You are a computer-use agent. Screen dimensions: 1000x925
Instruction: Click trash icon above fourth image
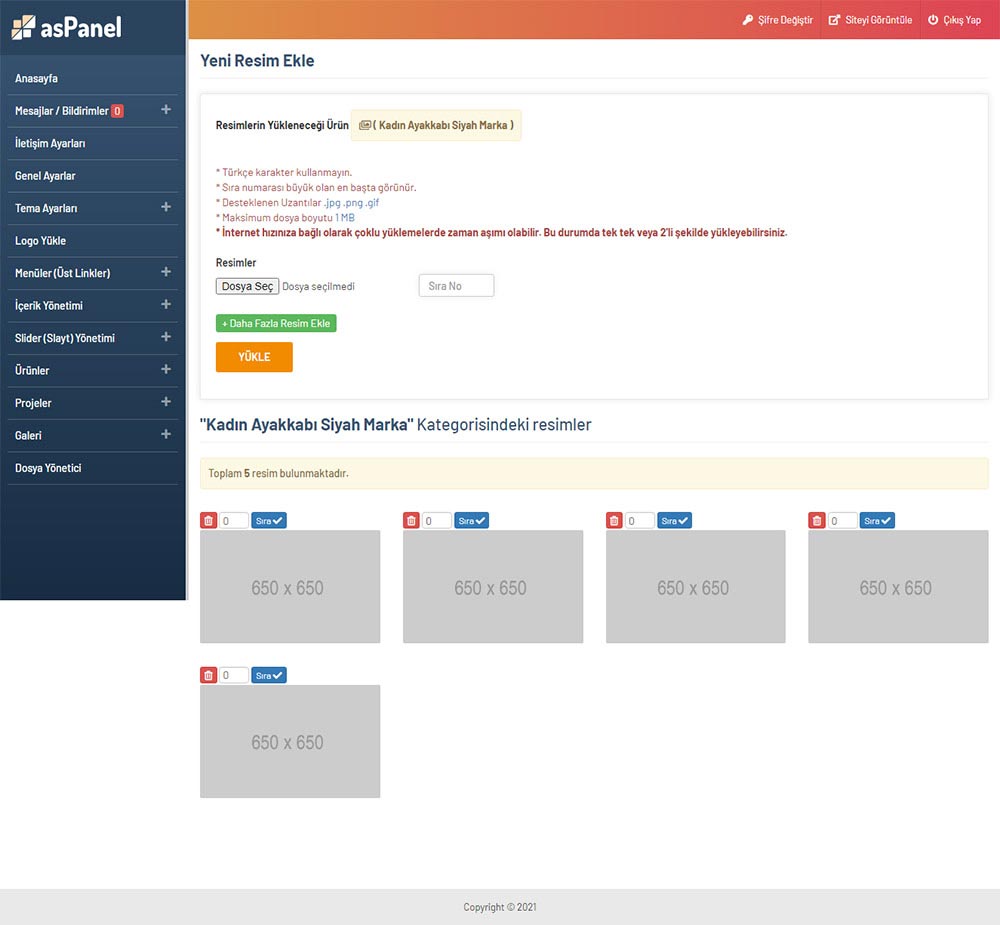tap(817, 521)
